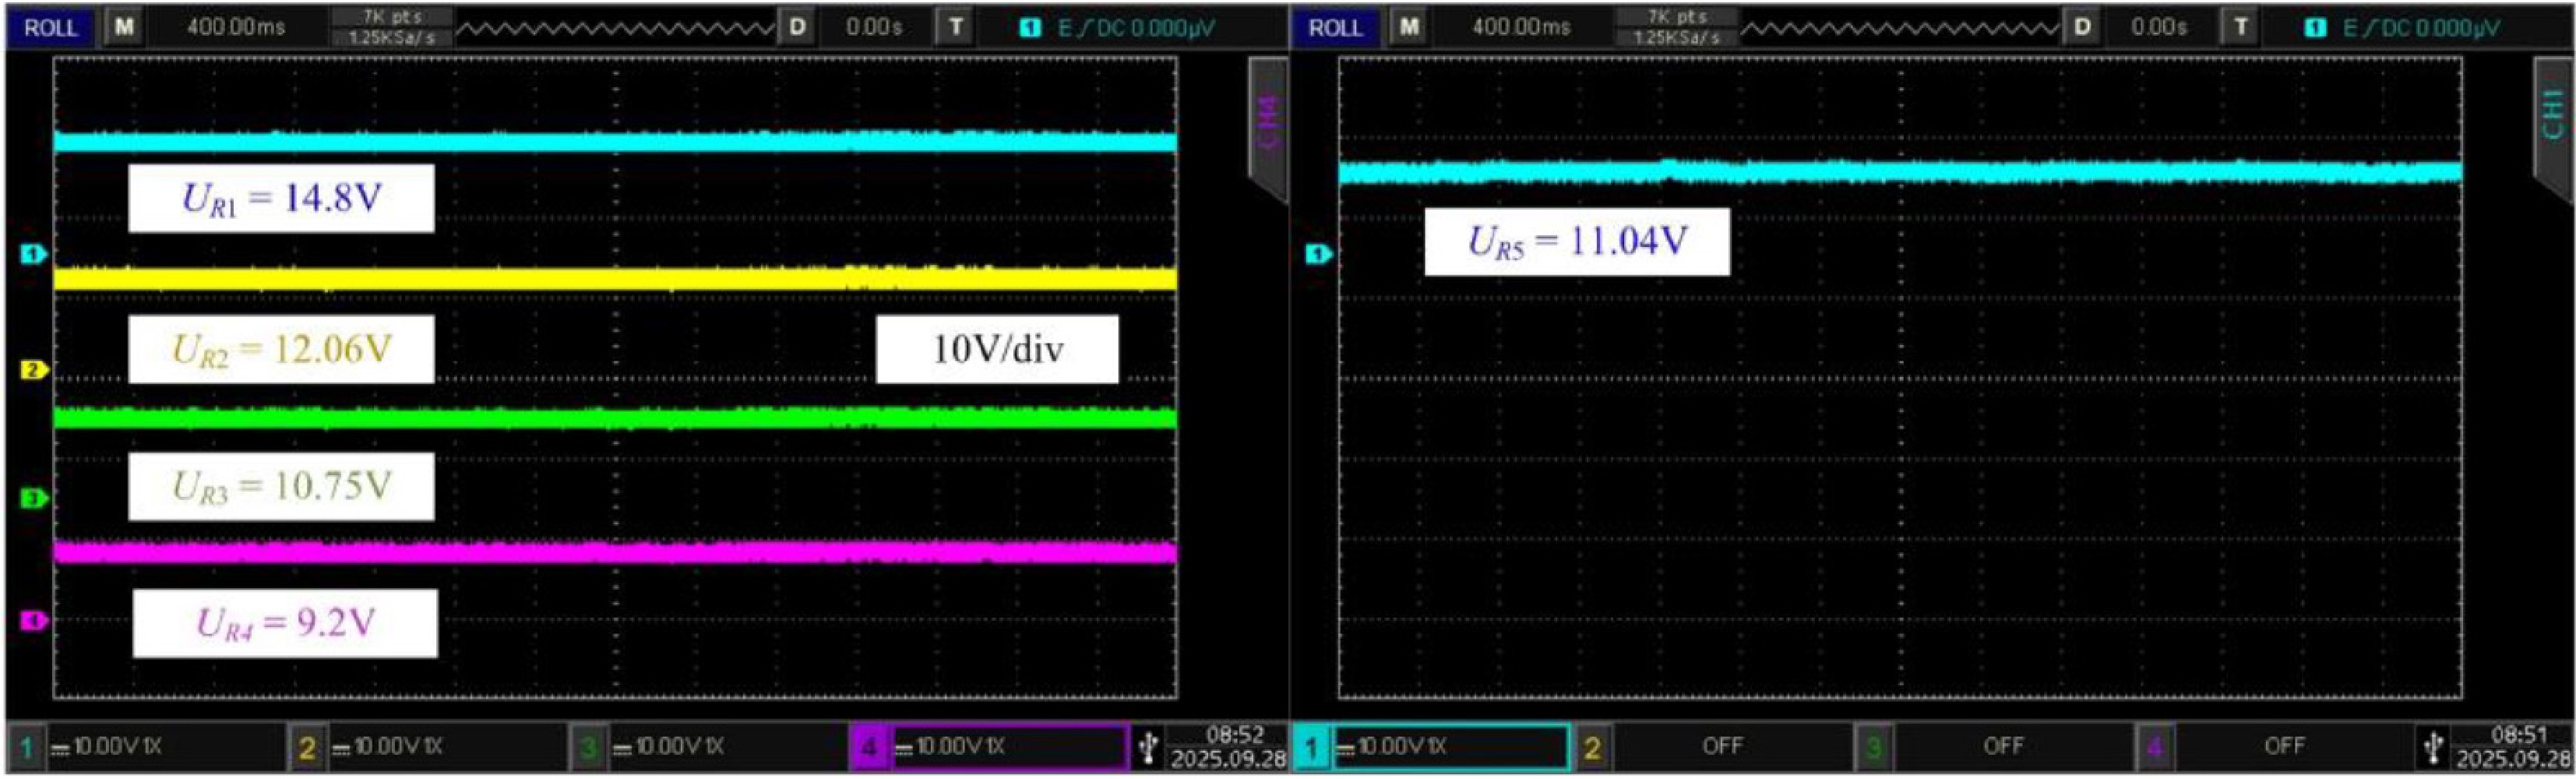Click the USB icon in right scope
2576x779 pixels.
pos(2433,747)
